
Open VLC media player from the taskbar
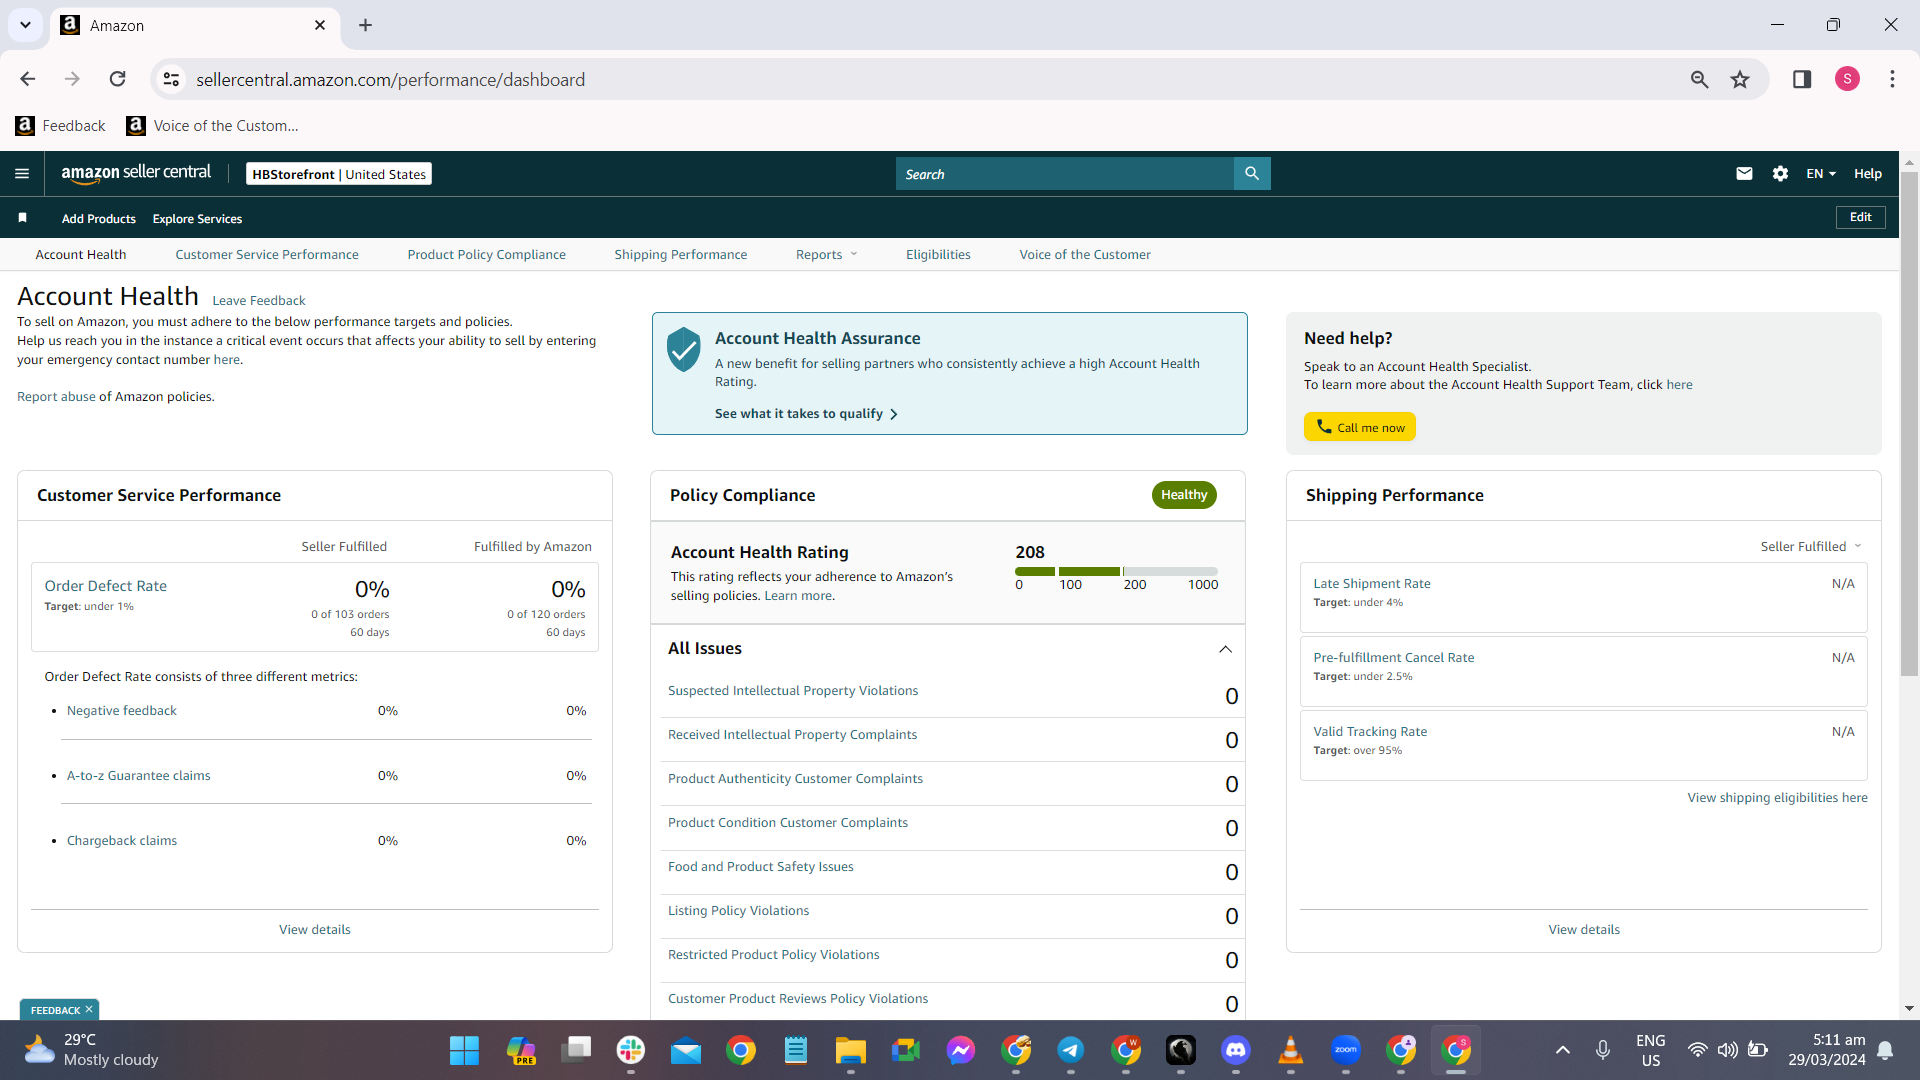click(1291, 1050)
